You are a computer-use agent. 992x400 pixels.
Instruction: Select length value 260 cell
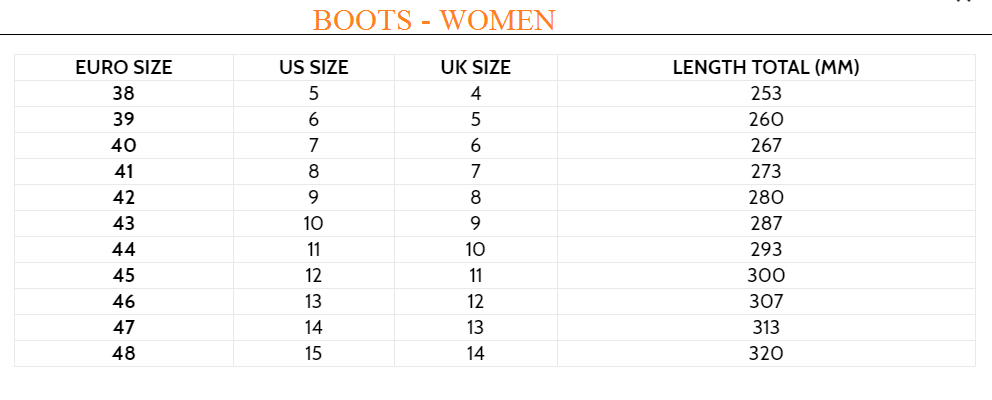point(766,120)
